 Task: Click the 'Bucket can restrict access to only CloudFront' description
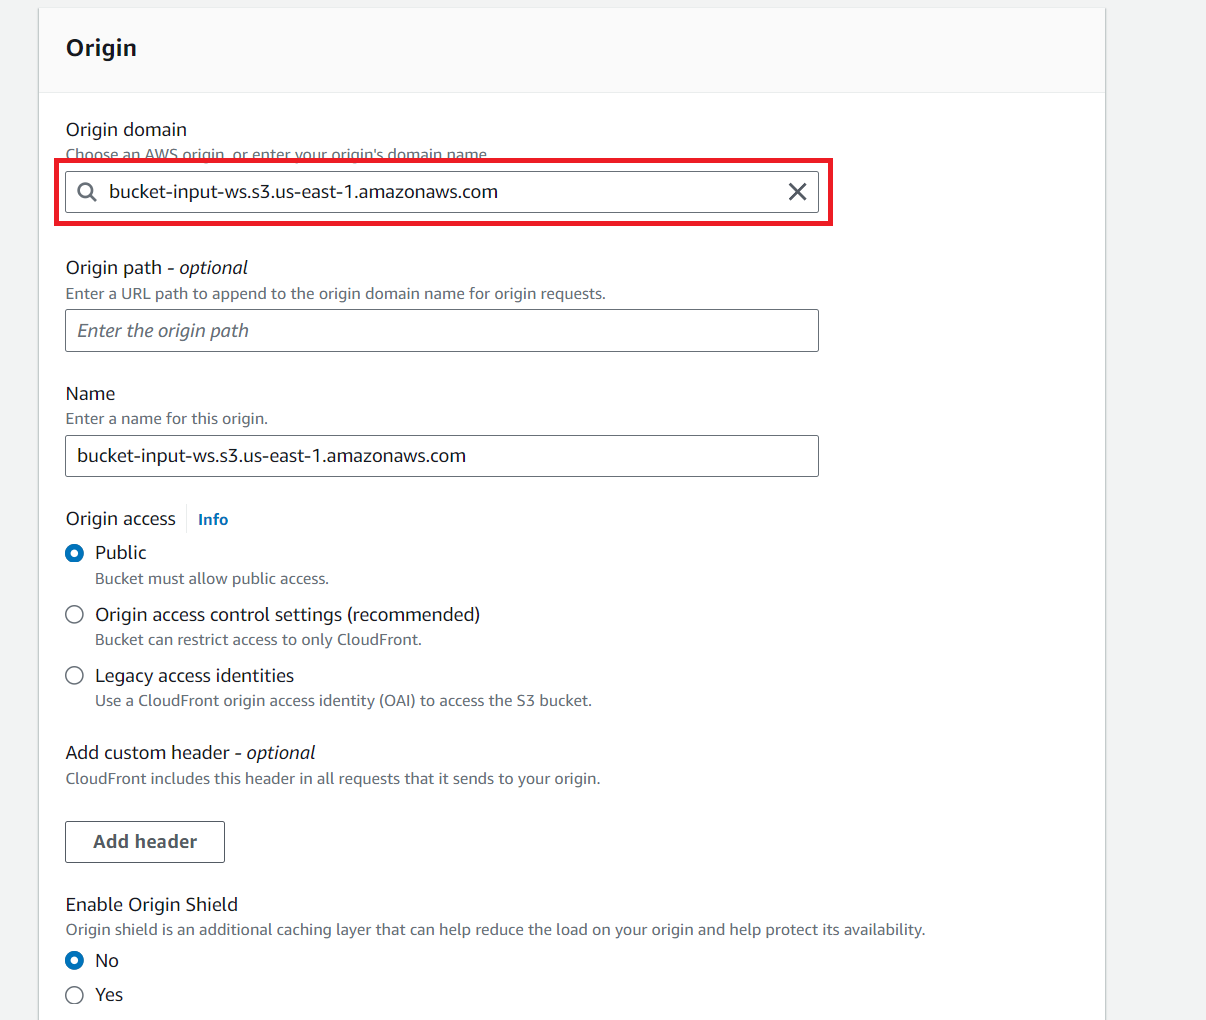coord(258,640)
